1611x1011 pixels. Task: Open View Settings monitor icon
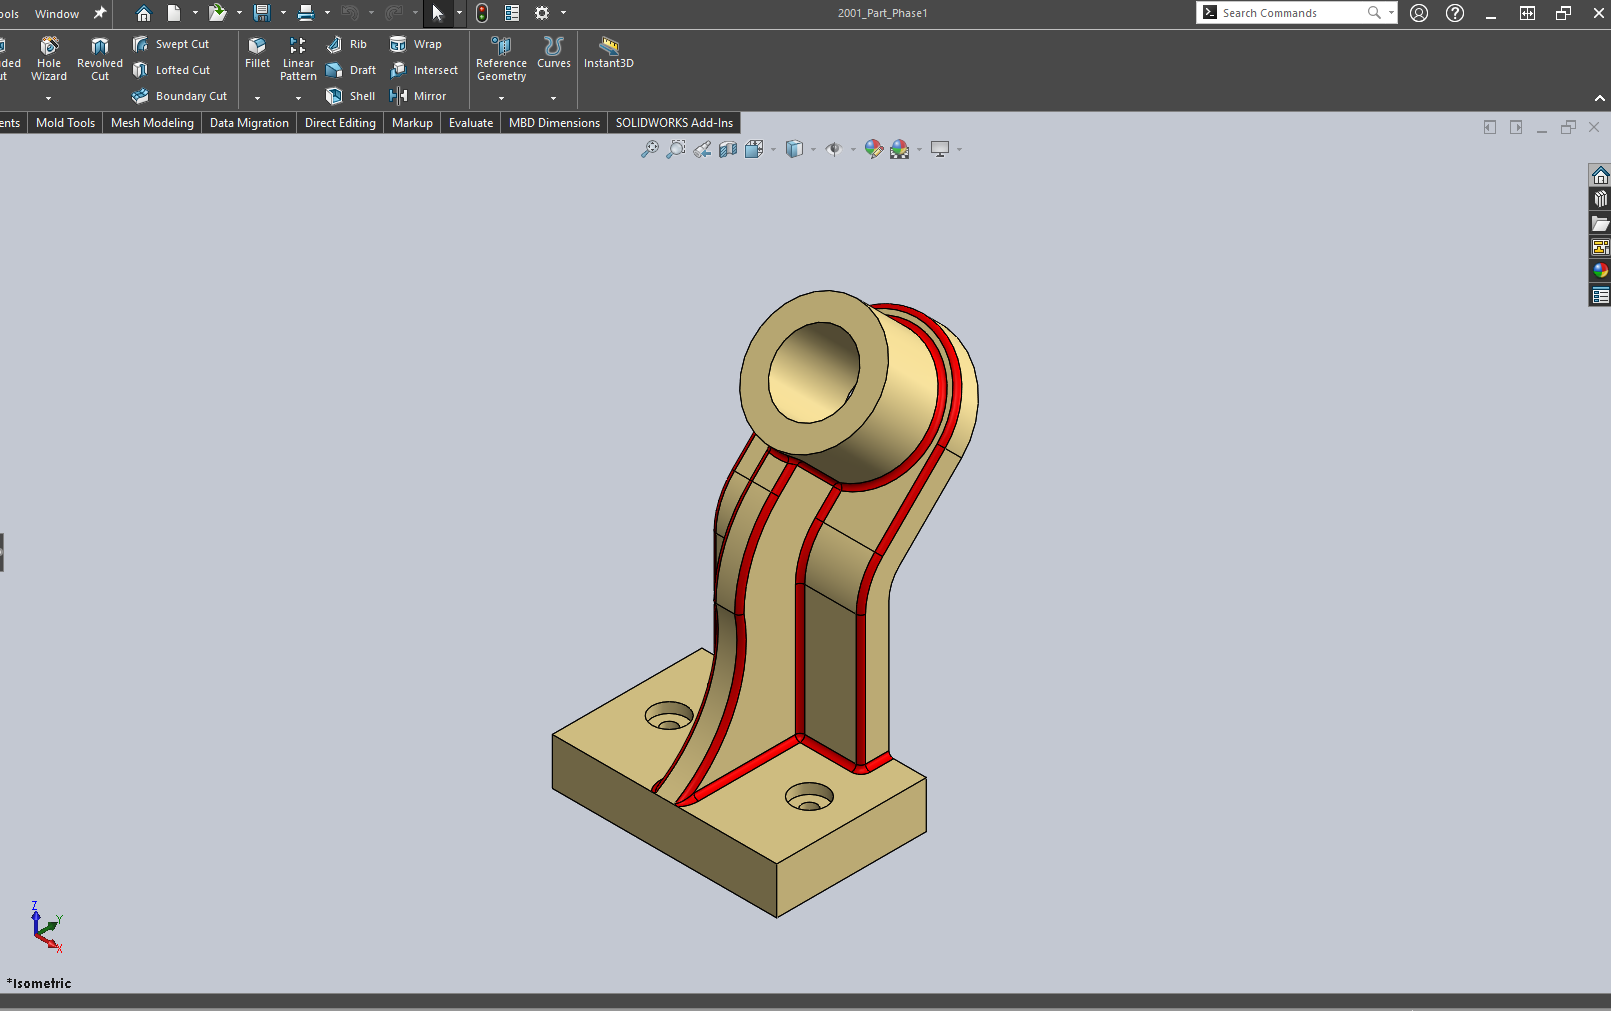click(940, 149)
